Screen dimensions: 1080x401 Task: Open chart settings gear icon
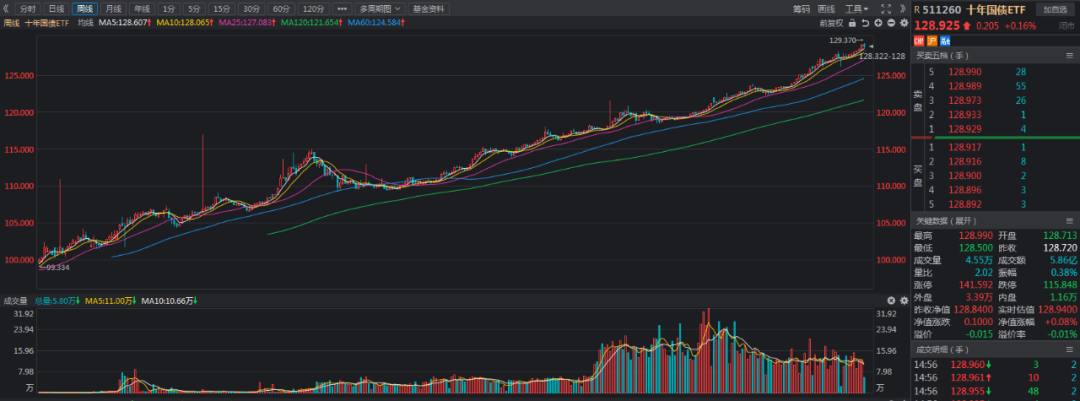coord(904,23)
